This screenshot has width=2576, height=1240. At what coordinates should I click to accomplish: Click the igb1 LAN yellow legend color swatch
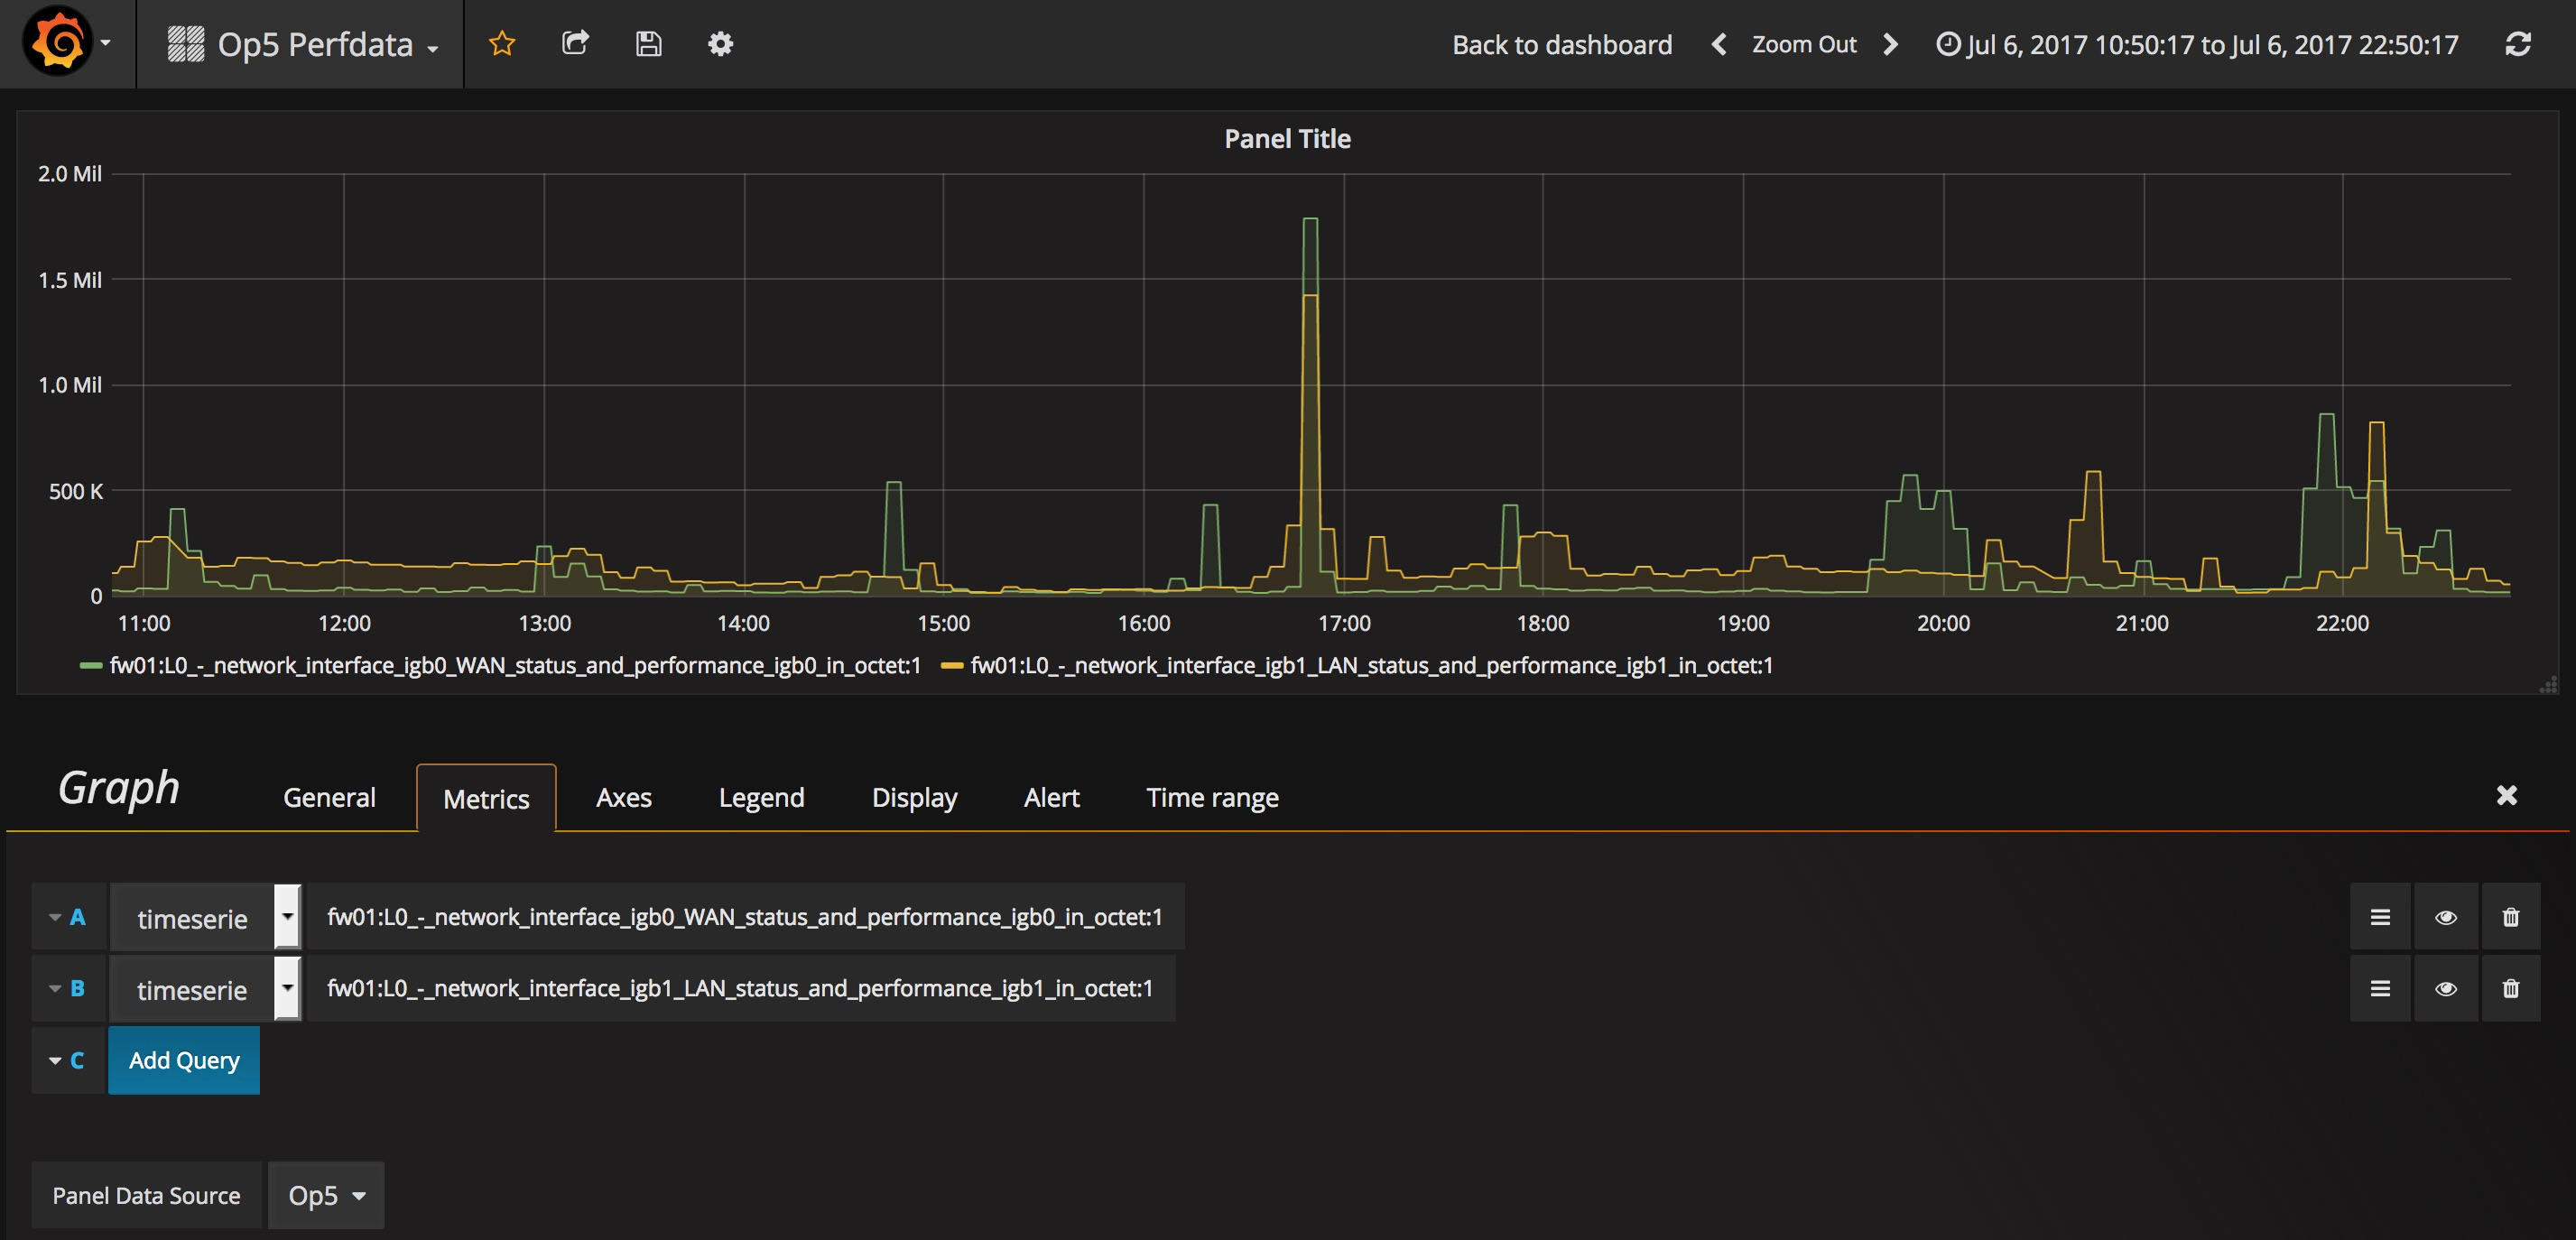pyautogui.click(x=952, y=666)
